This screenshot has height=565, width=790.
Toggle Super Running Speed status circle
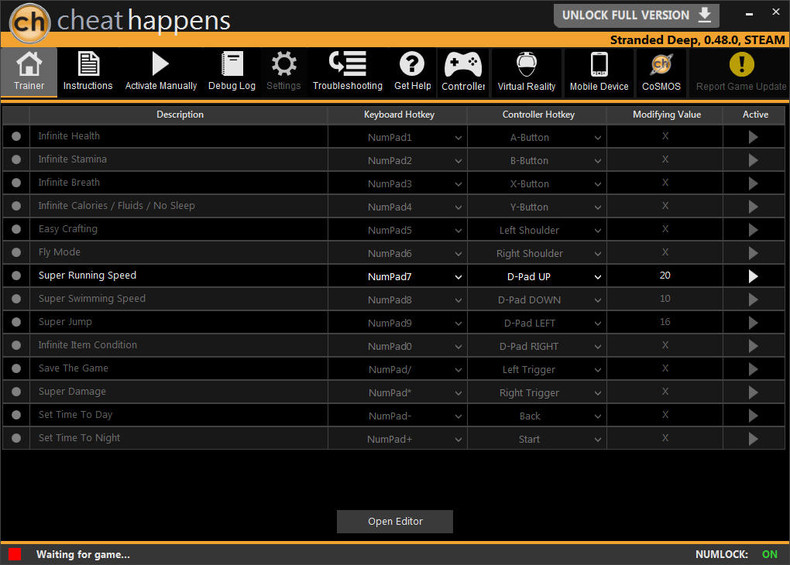point(16,275)
